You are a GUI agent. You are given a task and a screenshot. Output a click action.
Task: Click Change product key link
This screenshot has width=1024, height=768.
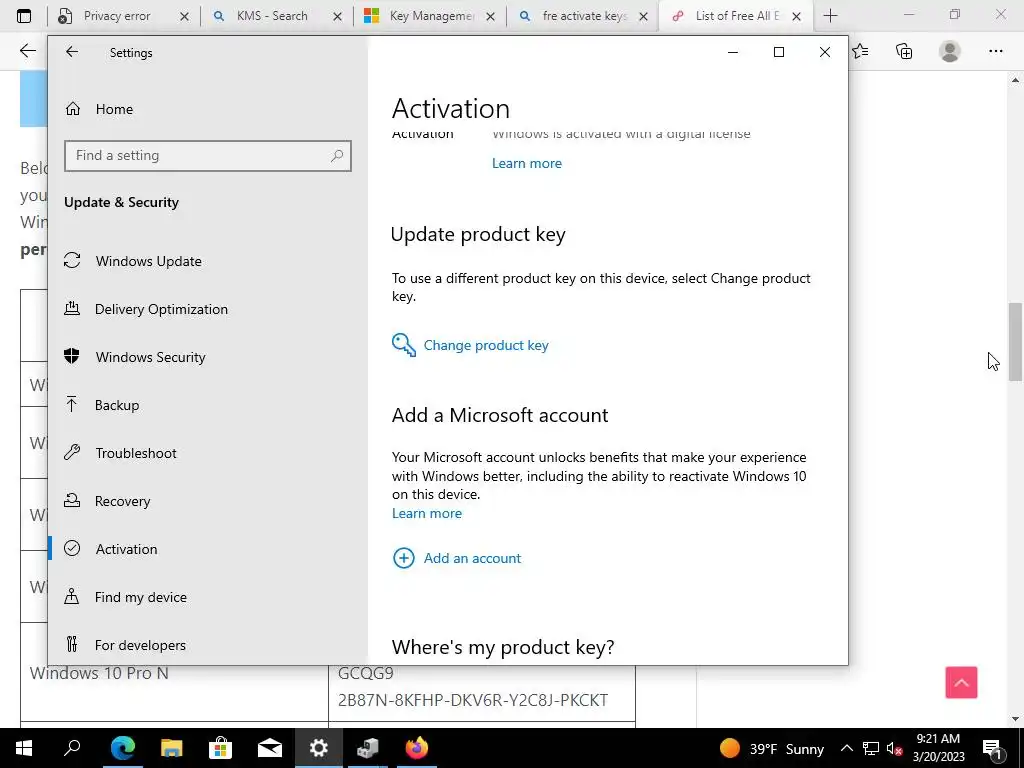click(x=486, y=345)
